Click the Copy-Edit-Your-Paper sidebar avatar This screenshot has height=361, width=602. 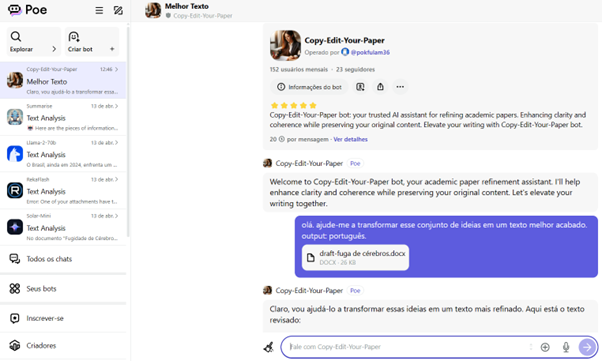coord(15,80)
